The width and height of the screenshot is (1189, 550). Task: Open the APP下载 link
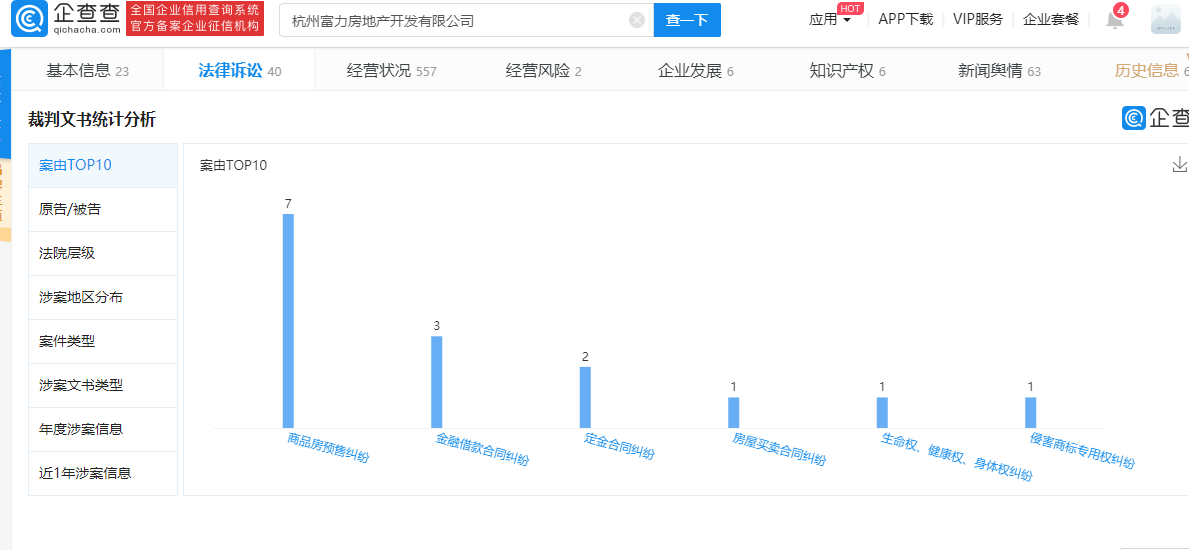pyautogui.click(x=905, y=19)
